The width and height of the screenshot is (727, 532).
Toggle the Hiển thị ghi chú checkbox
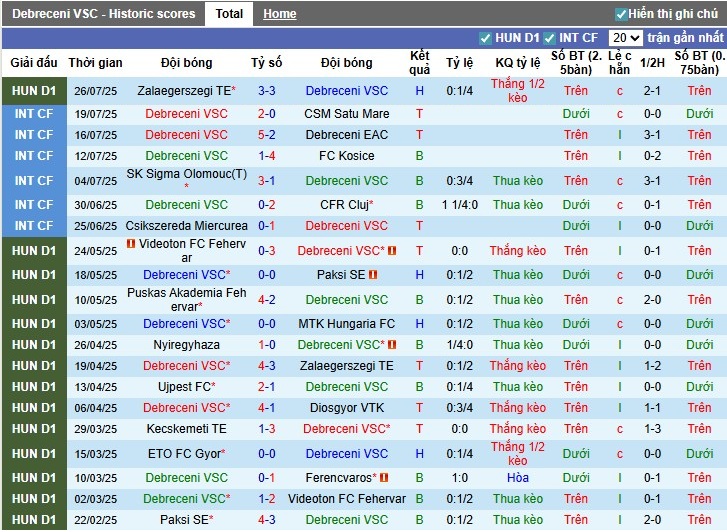(621, 14)
